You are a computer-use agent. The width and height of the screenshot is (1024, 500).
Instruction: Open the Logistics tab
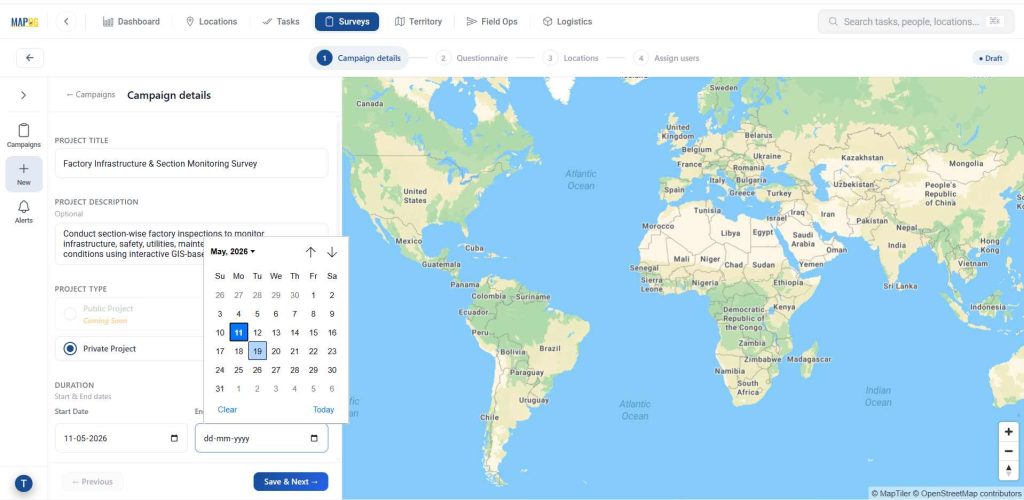tap(568, 22)
